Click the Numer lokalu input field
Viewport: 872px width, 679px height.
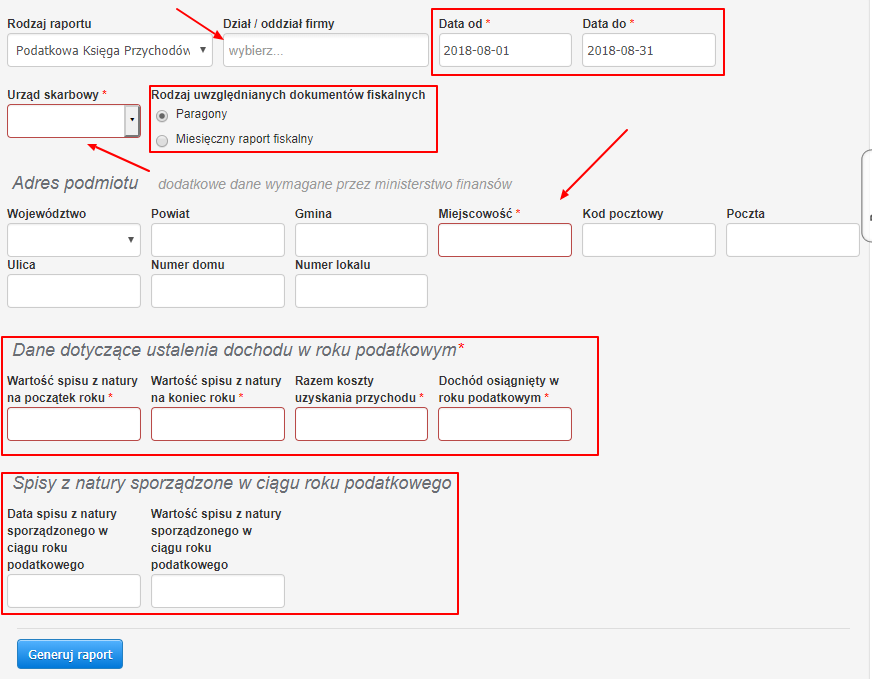[361, 291]
